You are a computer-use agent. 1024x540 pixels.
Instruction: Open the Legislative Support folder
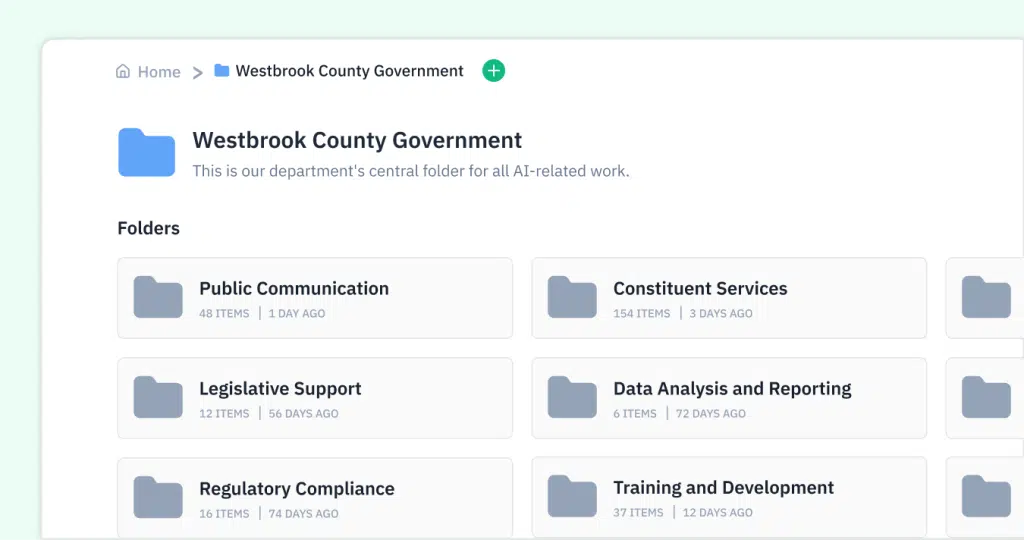(x=280, y=389)
